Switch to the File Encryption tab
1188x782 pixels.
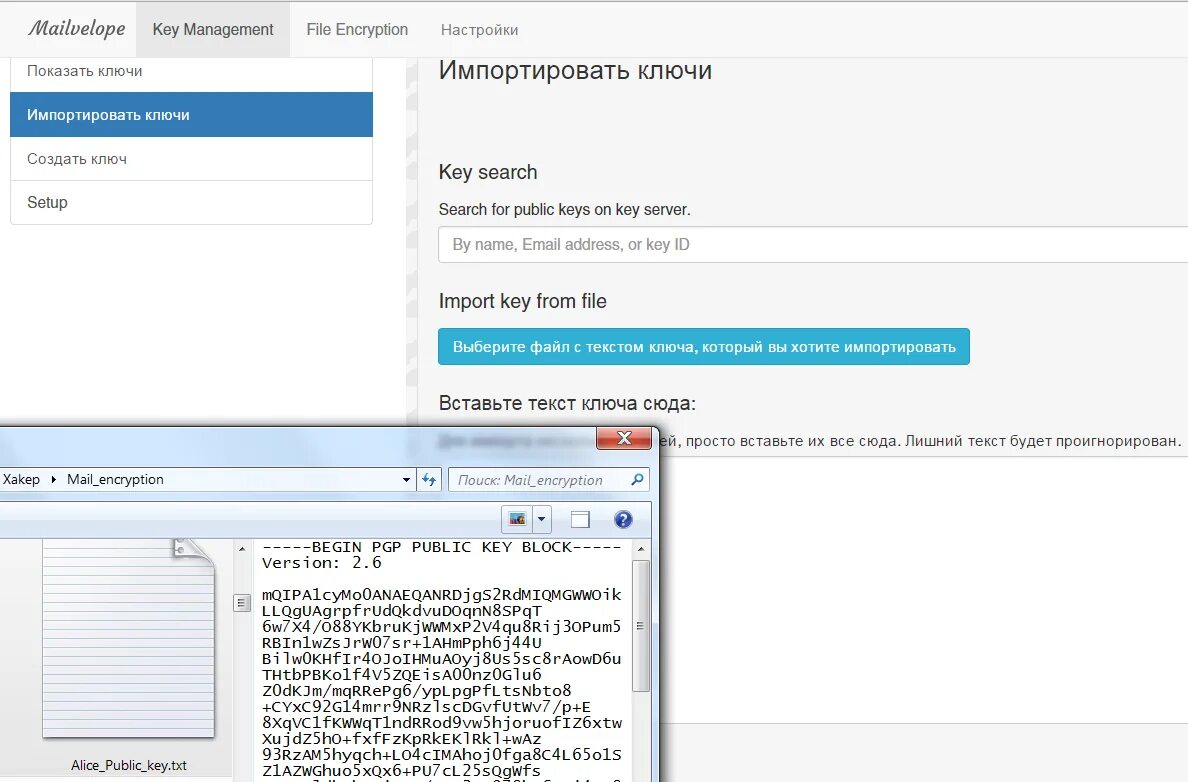point(357,30)
